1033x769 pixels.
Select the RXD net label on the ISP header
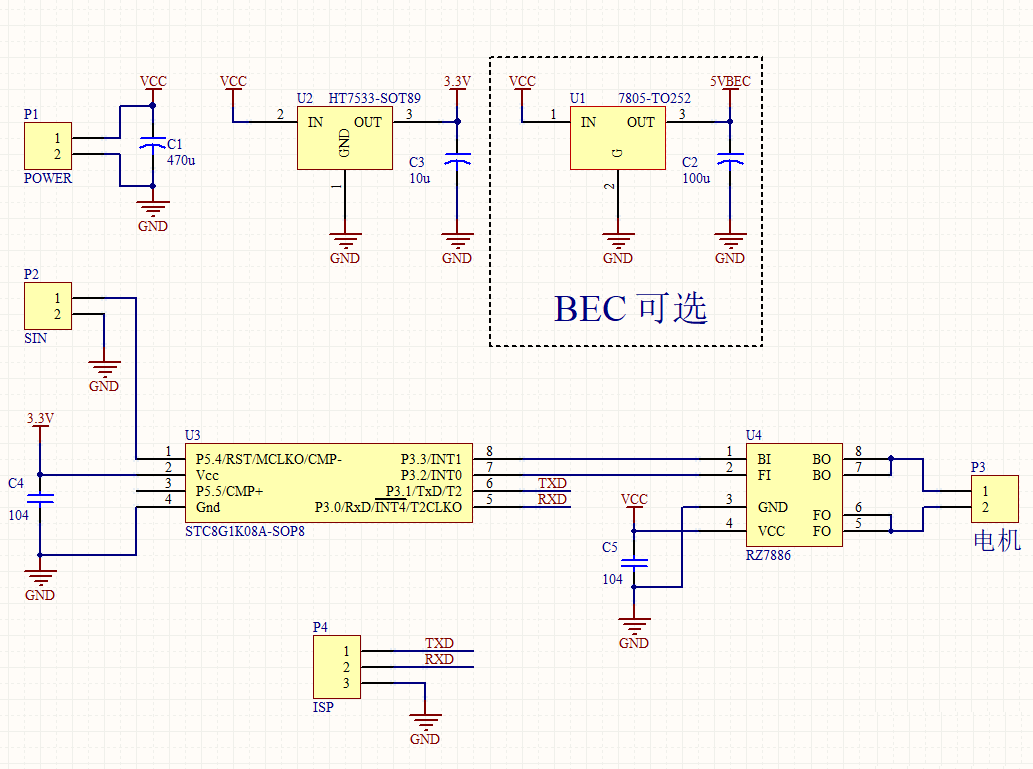(439, 660)
